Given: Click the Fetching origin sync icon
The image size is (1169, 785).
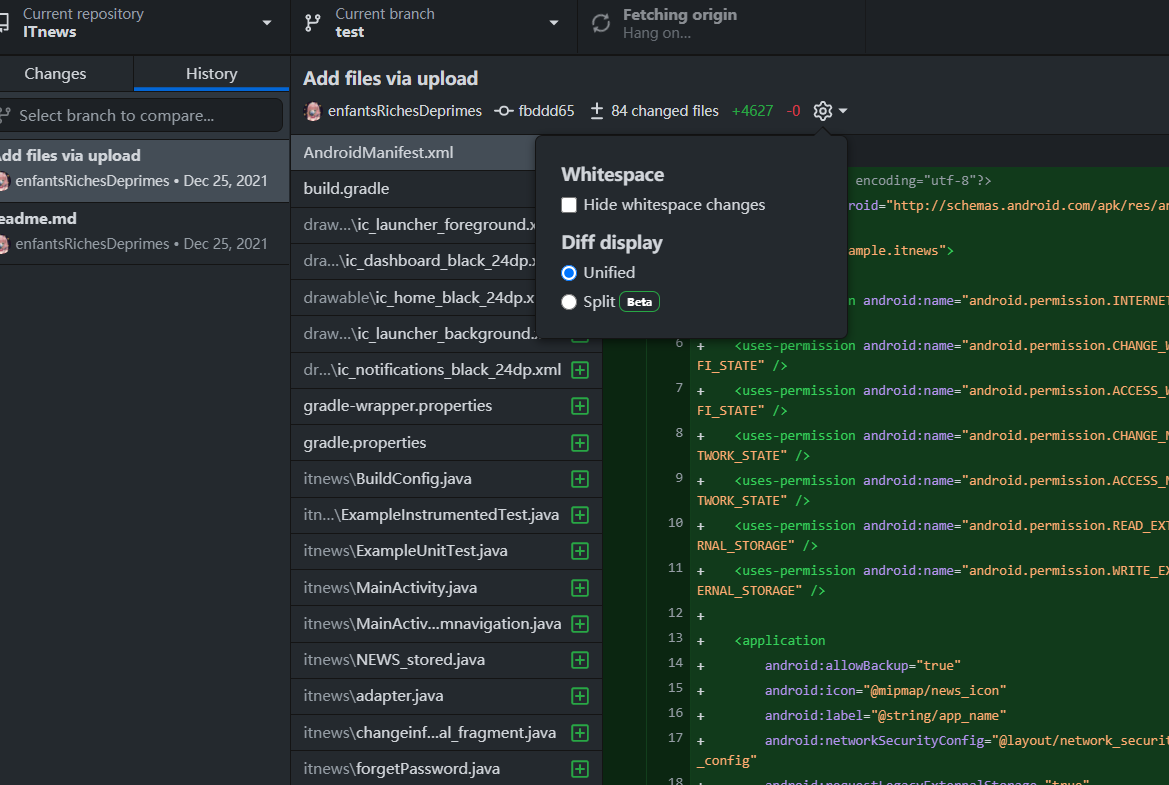Looking at the screenshot, I should [x=600, y=21].
